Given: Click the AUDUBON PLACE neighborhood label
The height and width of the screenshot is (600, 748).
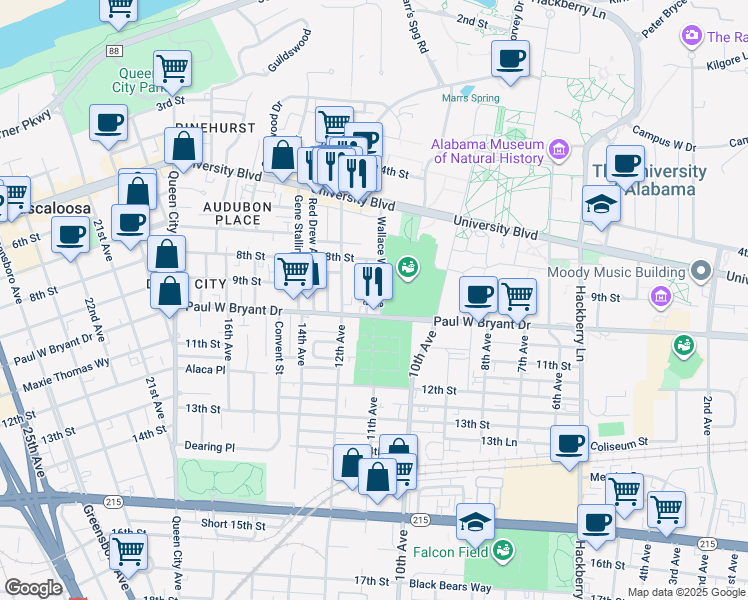Looking at the screenshot, I should pos(238,214).
